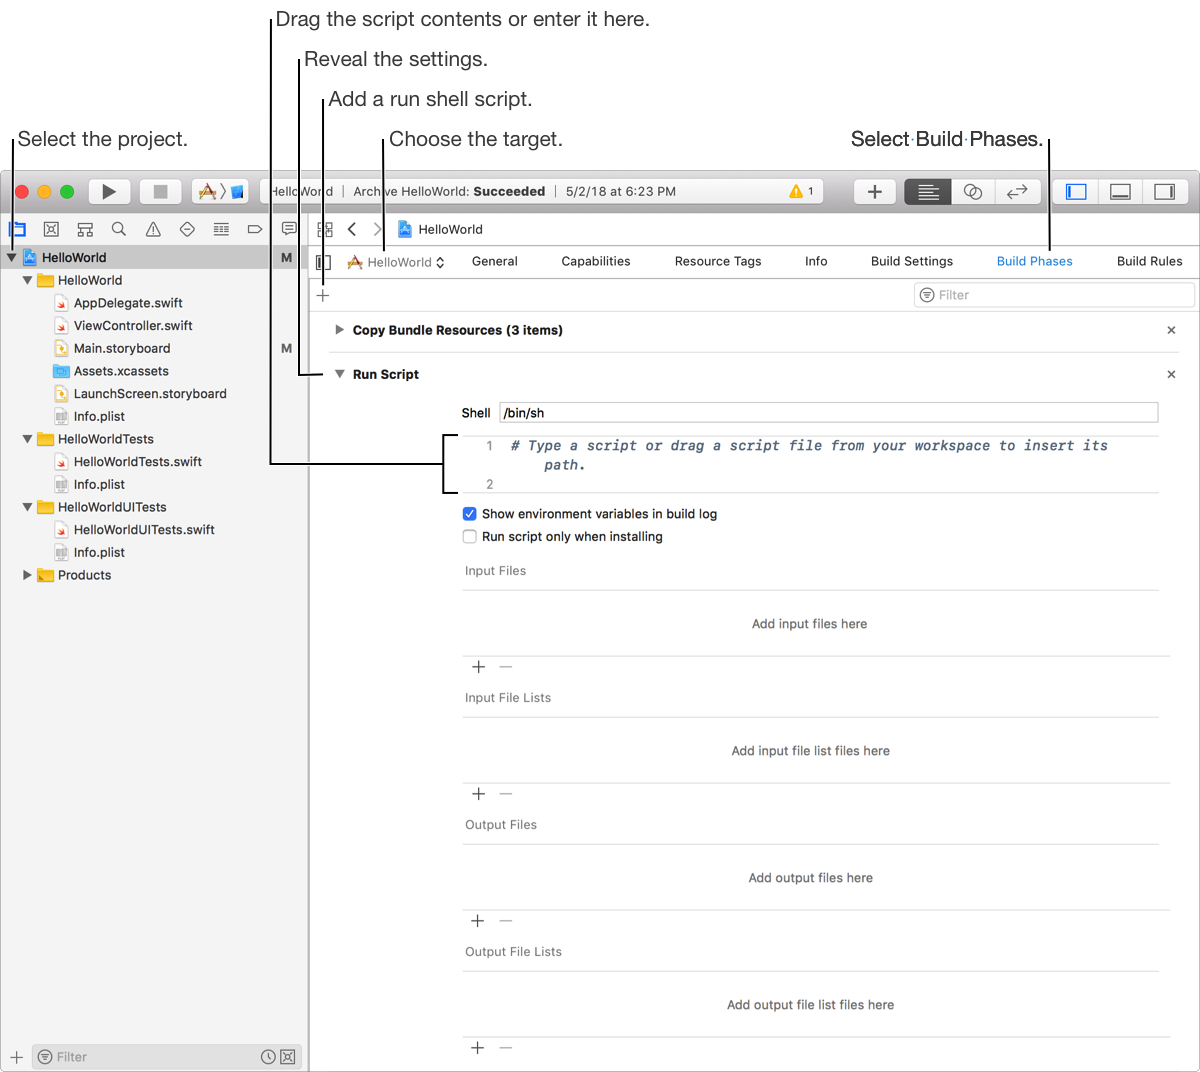
Task: Click the build phases Filter field
Action: click(x=1054, y=295)
